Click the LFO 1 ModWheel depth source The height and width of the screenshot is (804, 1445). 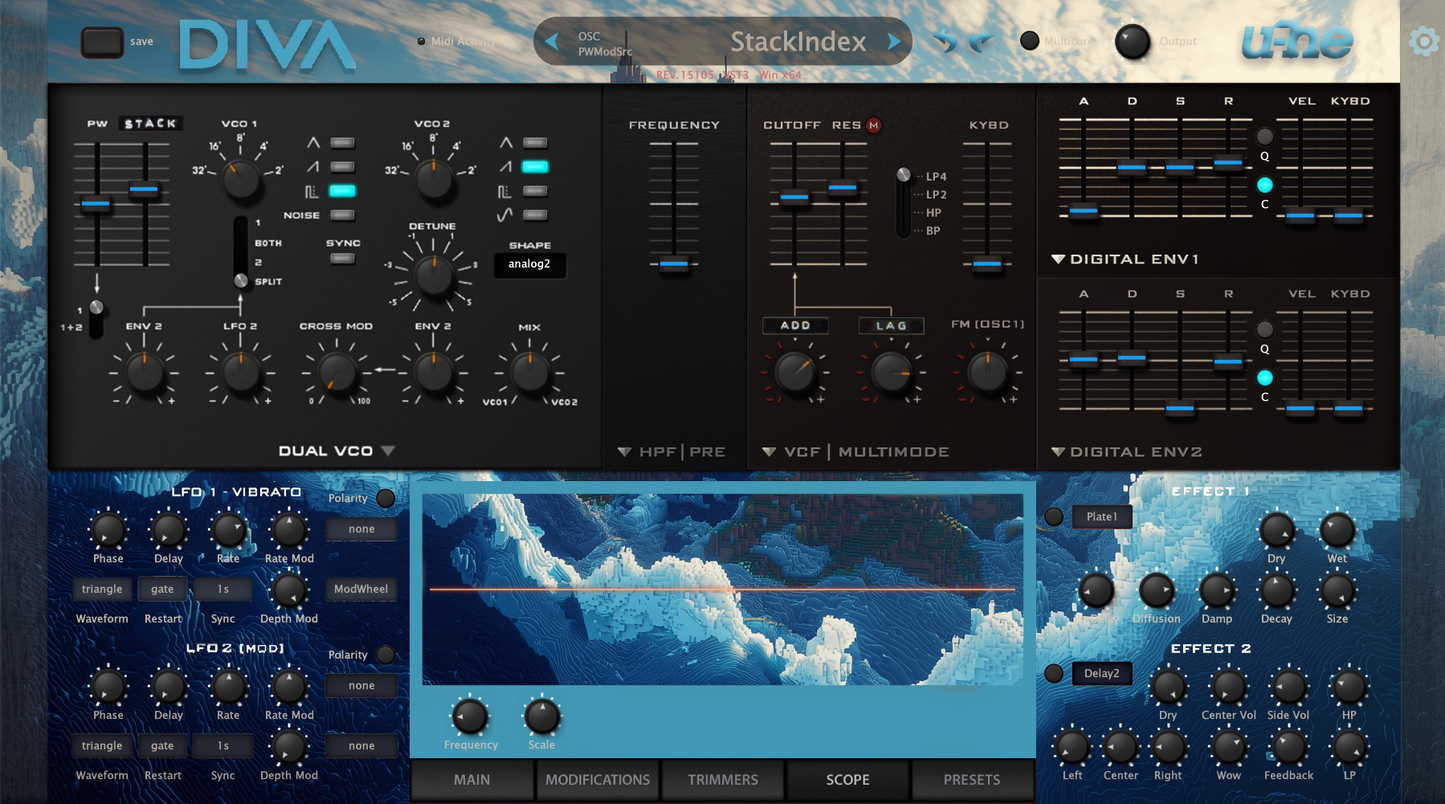click(361, 589)
